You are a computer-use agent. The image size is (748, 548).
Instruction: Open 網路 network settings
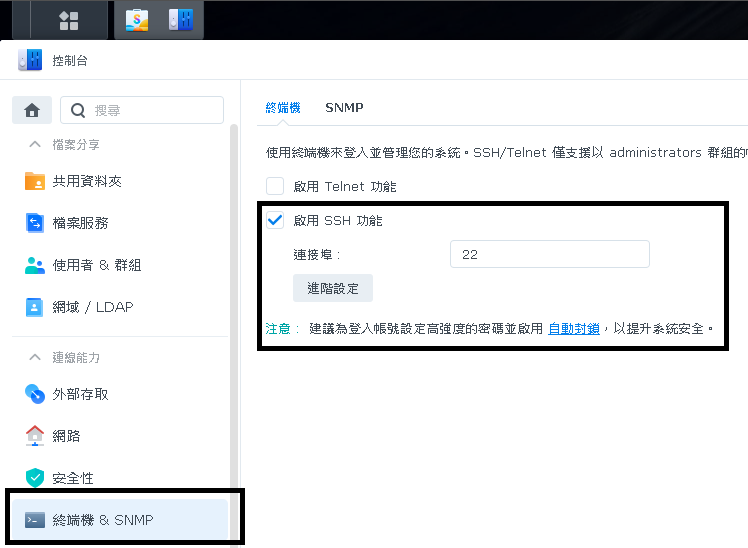click(66, 436)
